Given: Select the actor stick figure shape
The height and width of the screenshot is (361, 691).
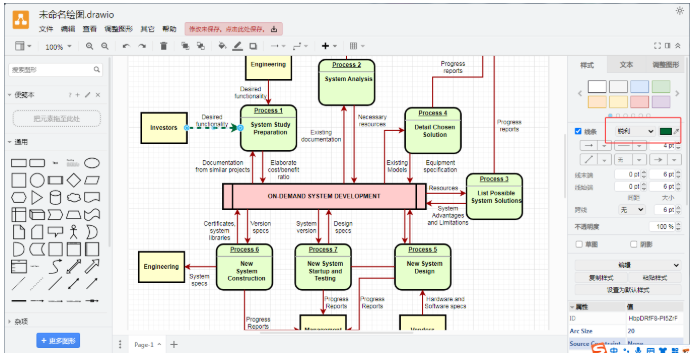Looking at the screenshot, I should coord(74,232).
